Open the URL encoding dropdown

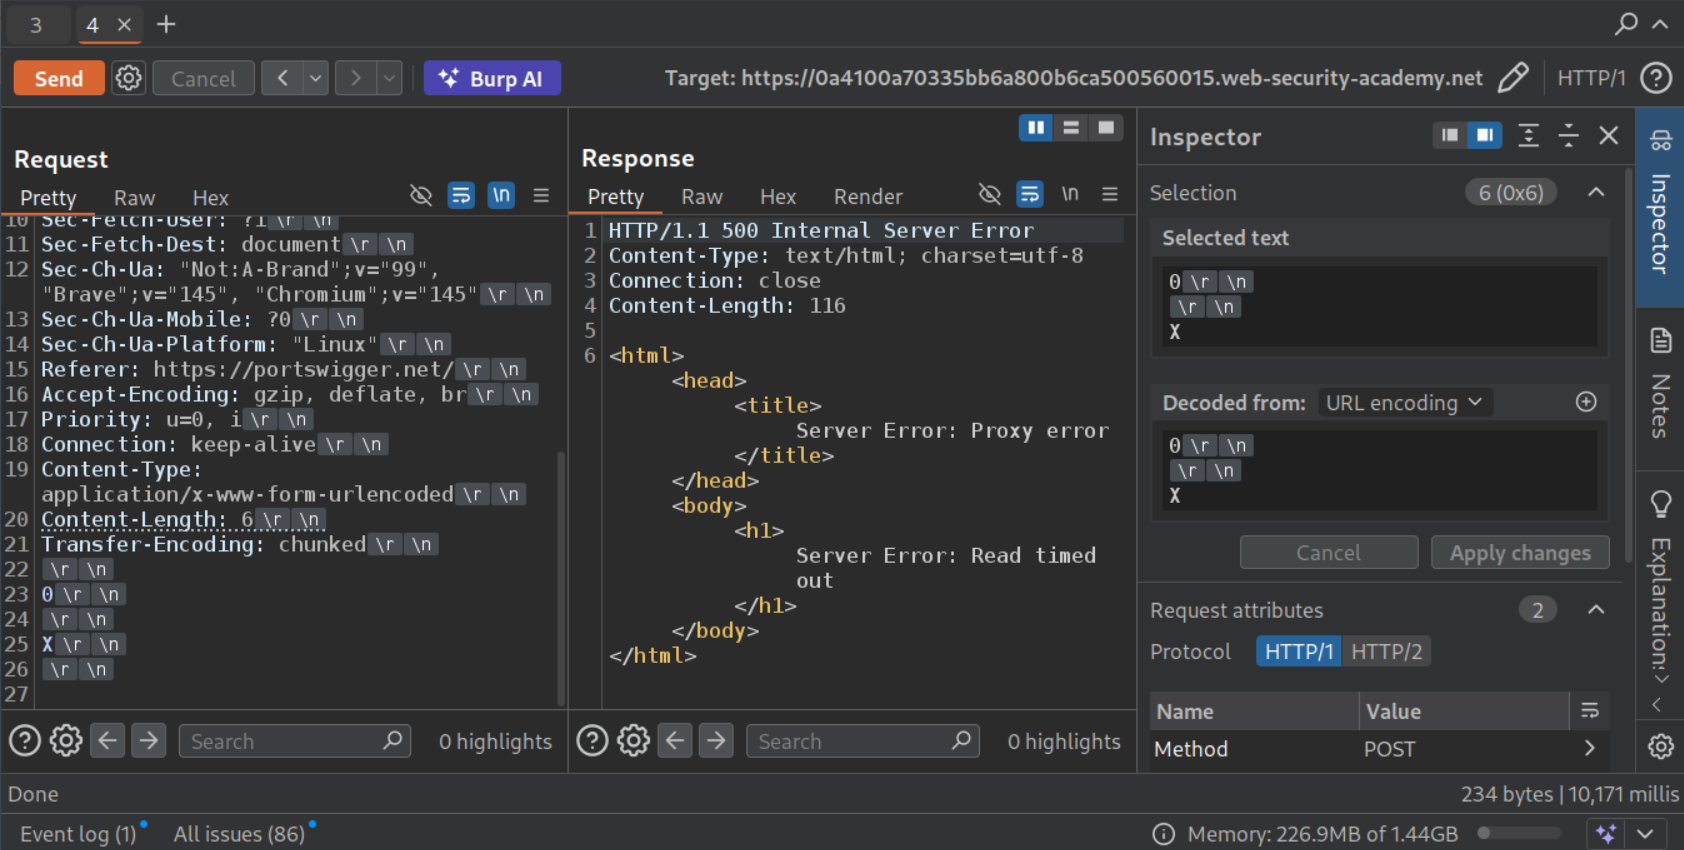tap(1404, 403)
